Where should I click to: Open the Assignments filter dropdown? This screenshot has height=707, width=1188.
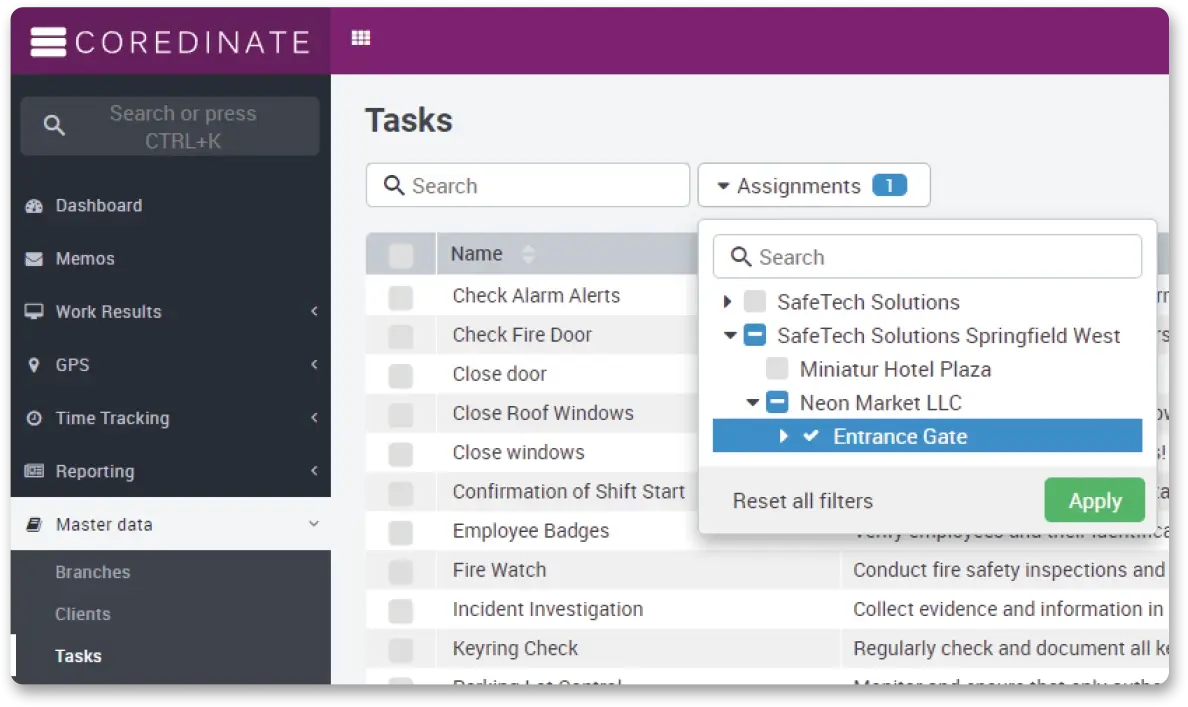[x=813, y=186]
